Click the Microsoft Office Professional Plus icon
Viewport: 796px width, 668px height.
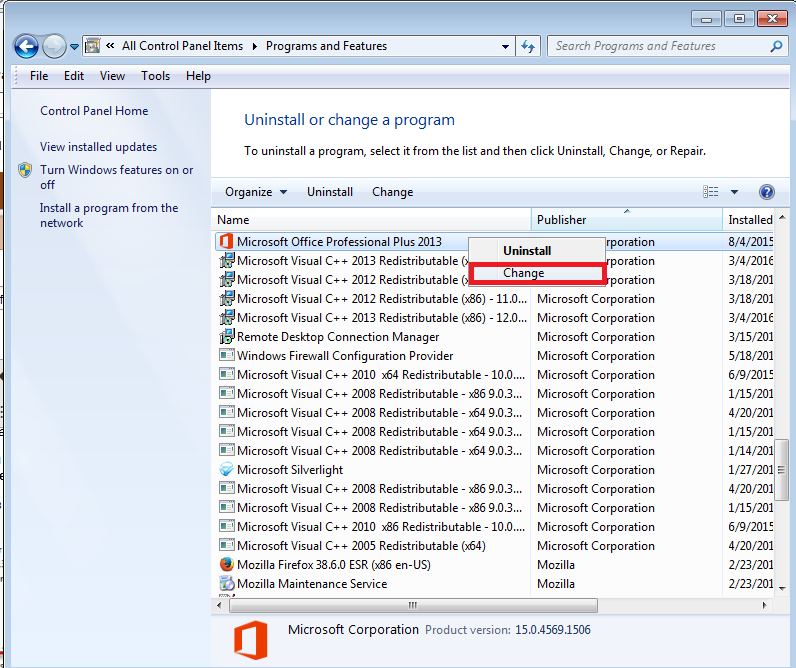[x=226, y=242]
